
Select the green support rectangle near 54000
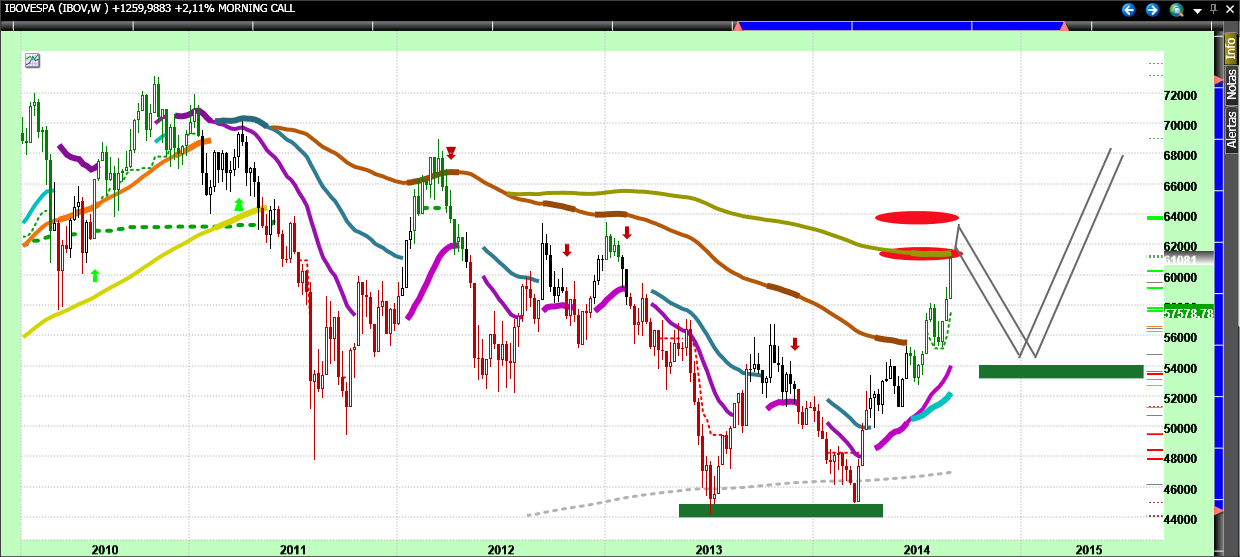[x=1060, y=372]
